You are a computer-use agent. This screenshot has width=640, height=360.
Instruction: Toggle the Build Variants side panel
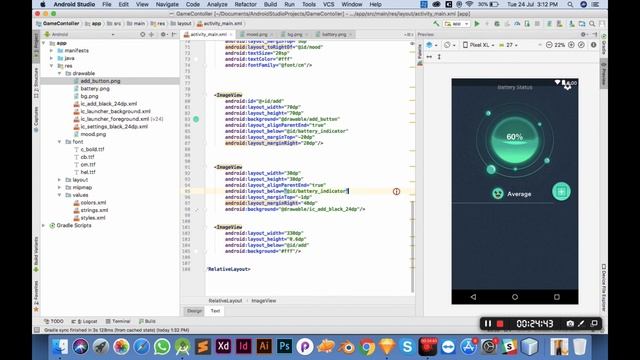pos(36,255)
